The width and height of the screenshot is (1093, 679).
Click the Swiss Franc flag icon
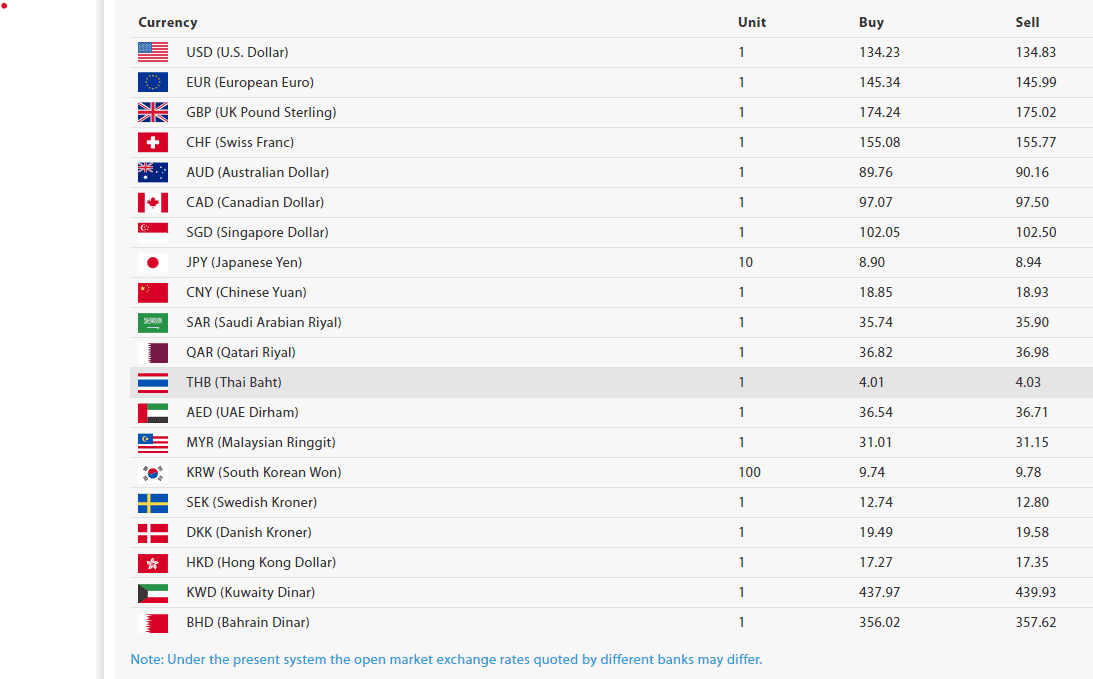point(153,142)
